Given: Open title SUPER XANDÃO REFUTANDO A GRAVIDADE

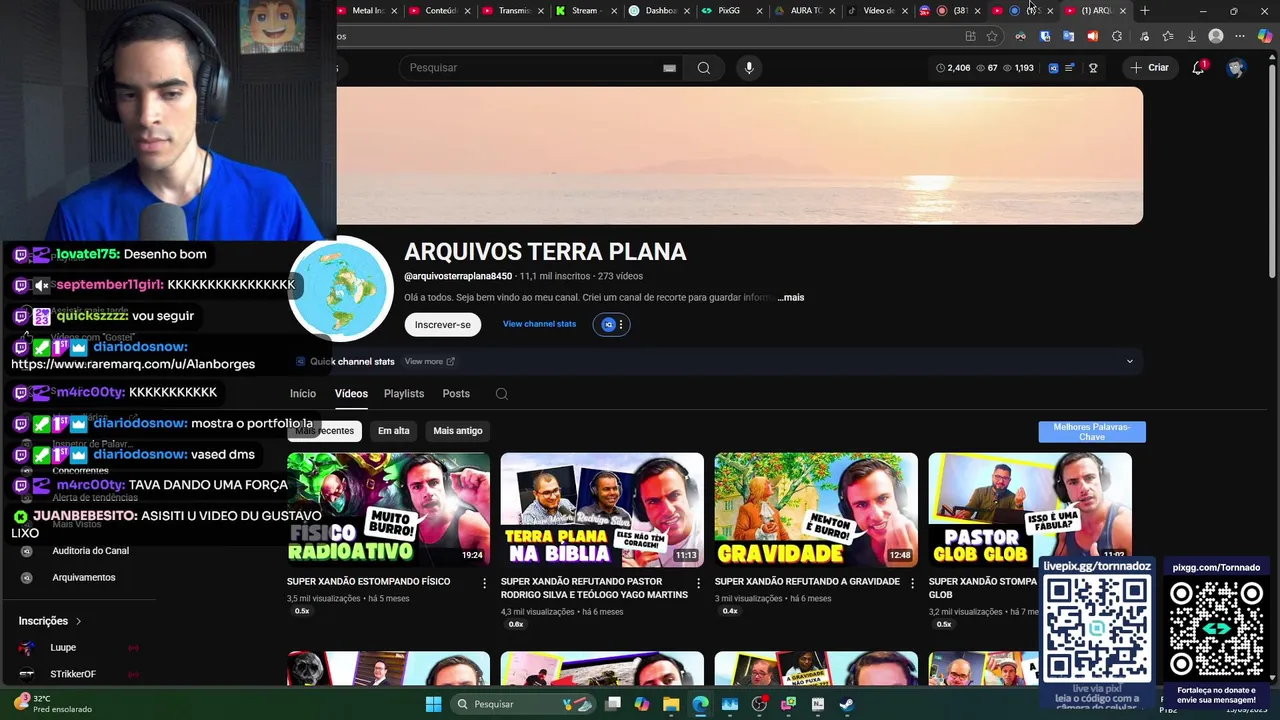Looking at the screenshot, I should [807, 582].
